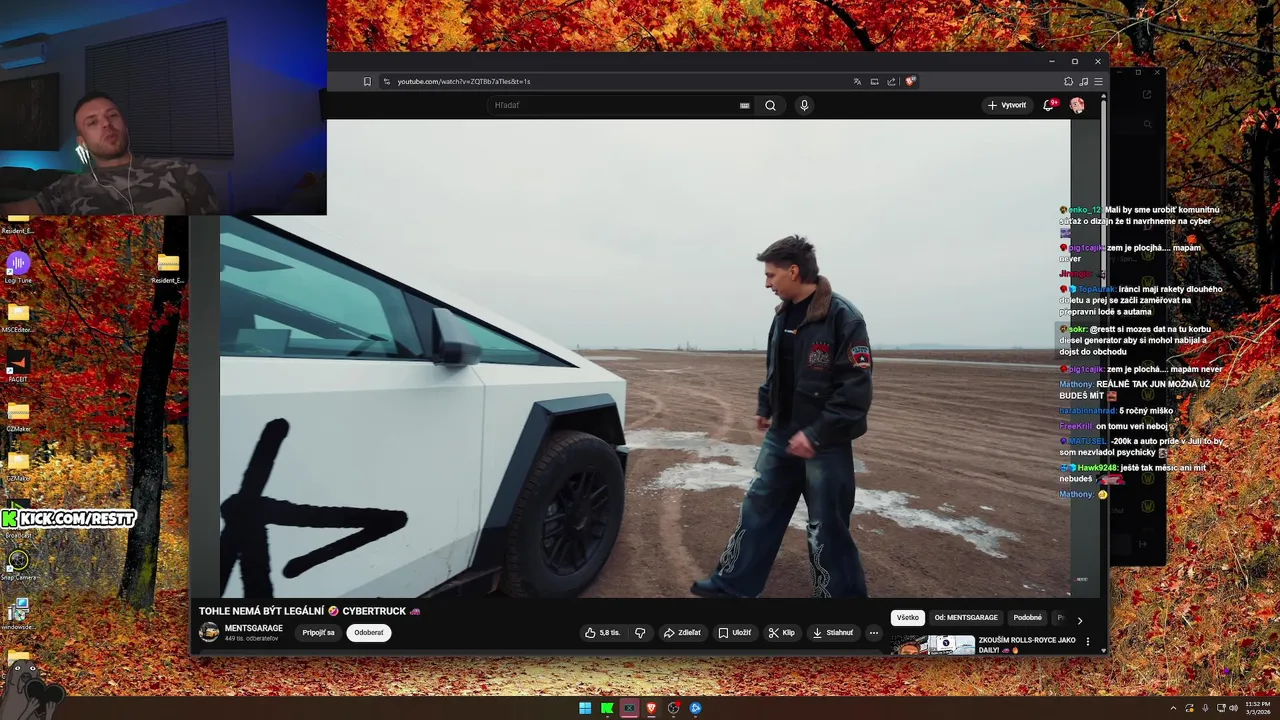Screen dimensions: 1280x720
Task: Click the Windows Start button in taskbar
Action: coord(585,708)
